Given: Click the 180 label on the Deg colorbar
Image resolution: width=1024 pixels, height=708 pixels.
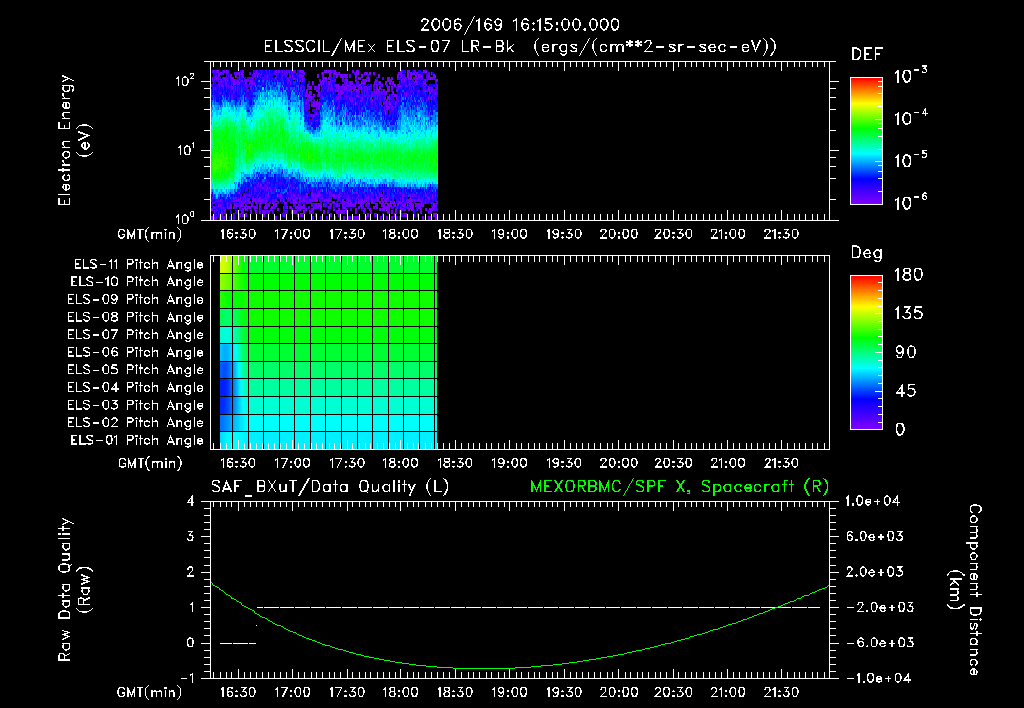Looking at the screenshot, I should point(908,275).
